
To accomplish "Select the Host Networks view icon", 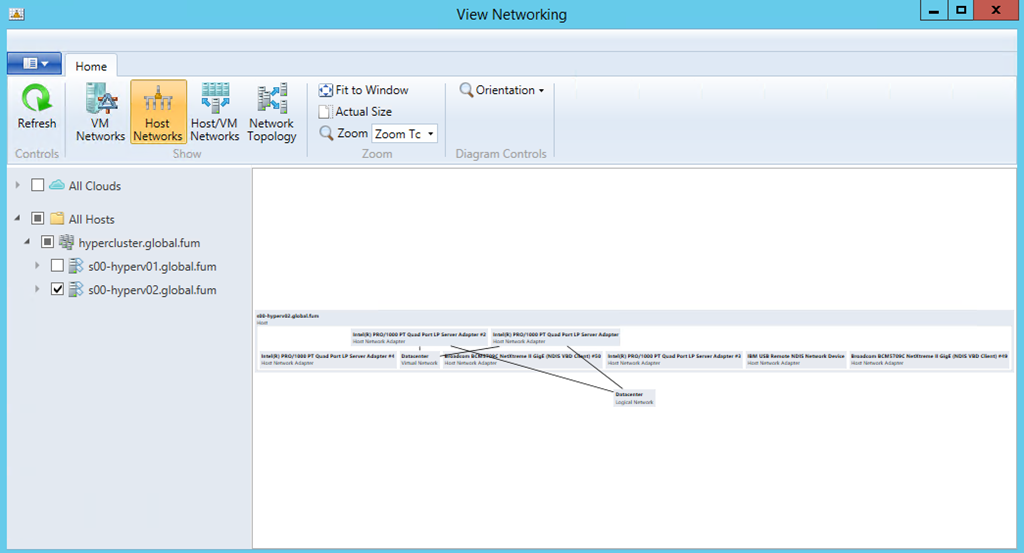I will click(x=158, y=100).
